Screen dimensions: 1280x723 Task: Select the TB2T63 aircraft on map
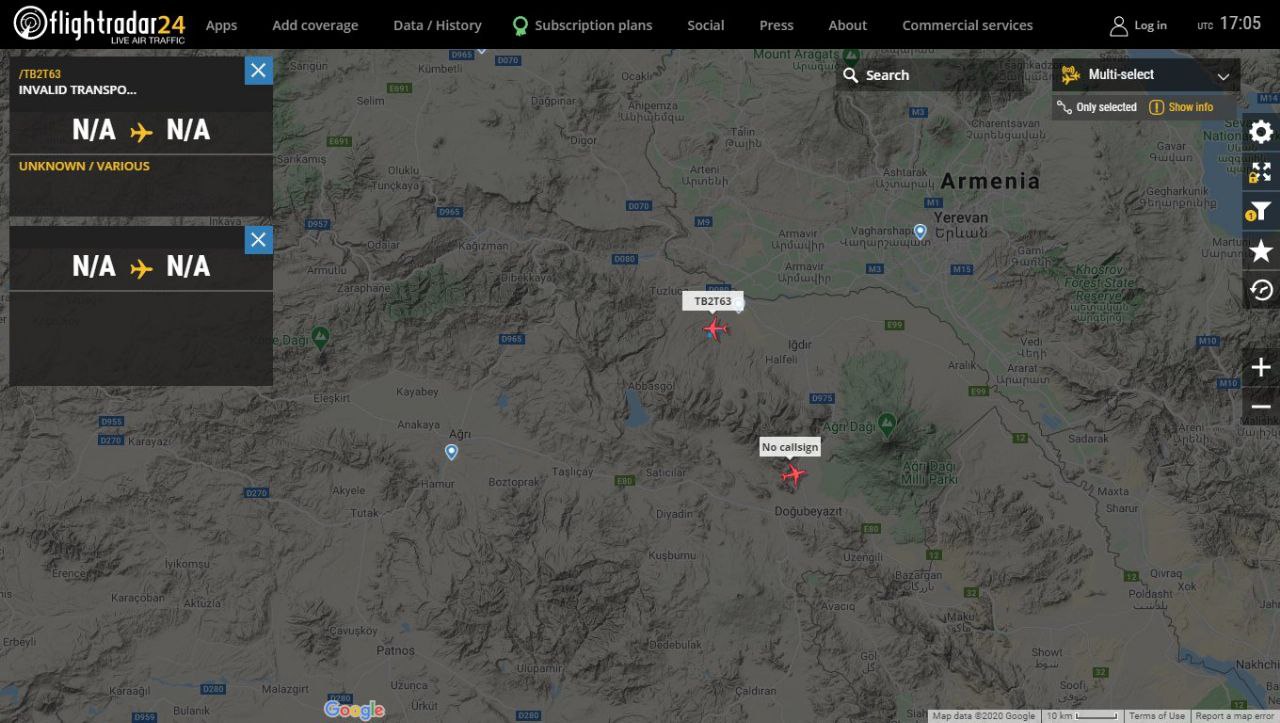click(x=715, y=327)
